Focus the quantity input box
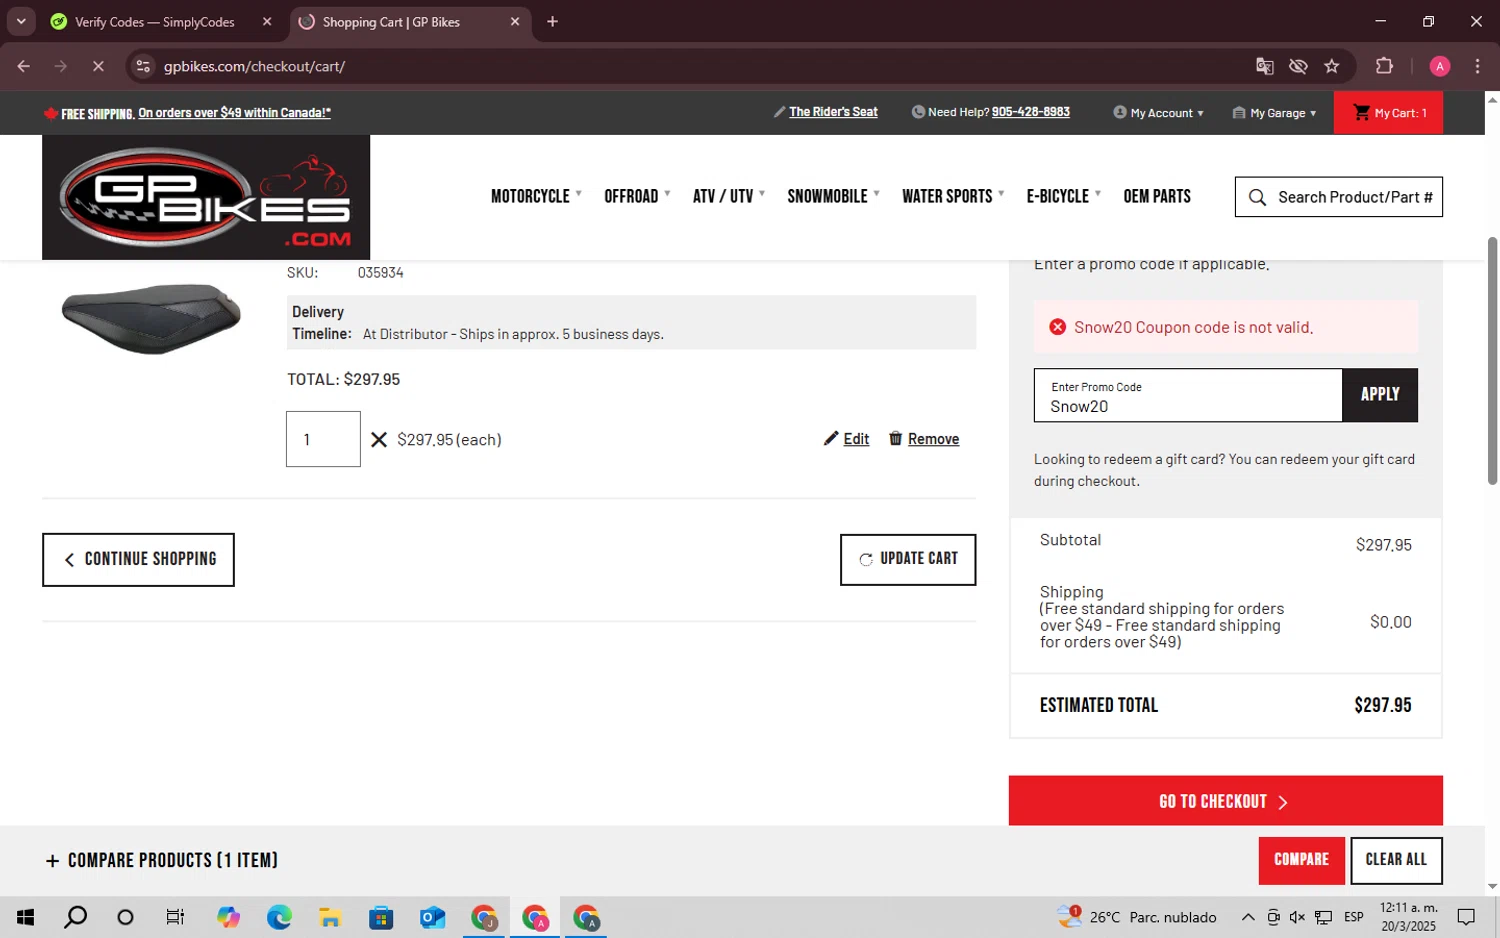The width and height of the screenshot is (1500, 938). coord(323,439)
